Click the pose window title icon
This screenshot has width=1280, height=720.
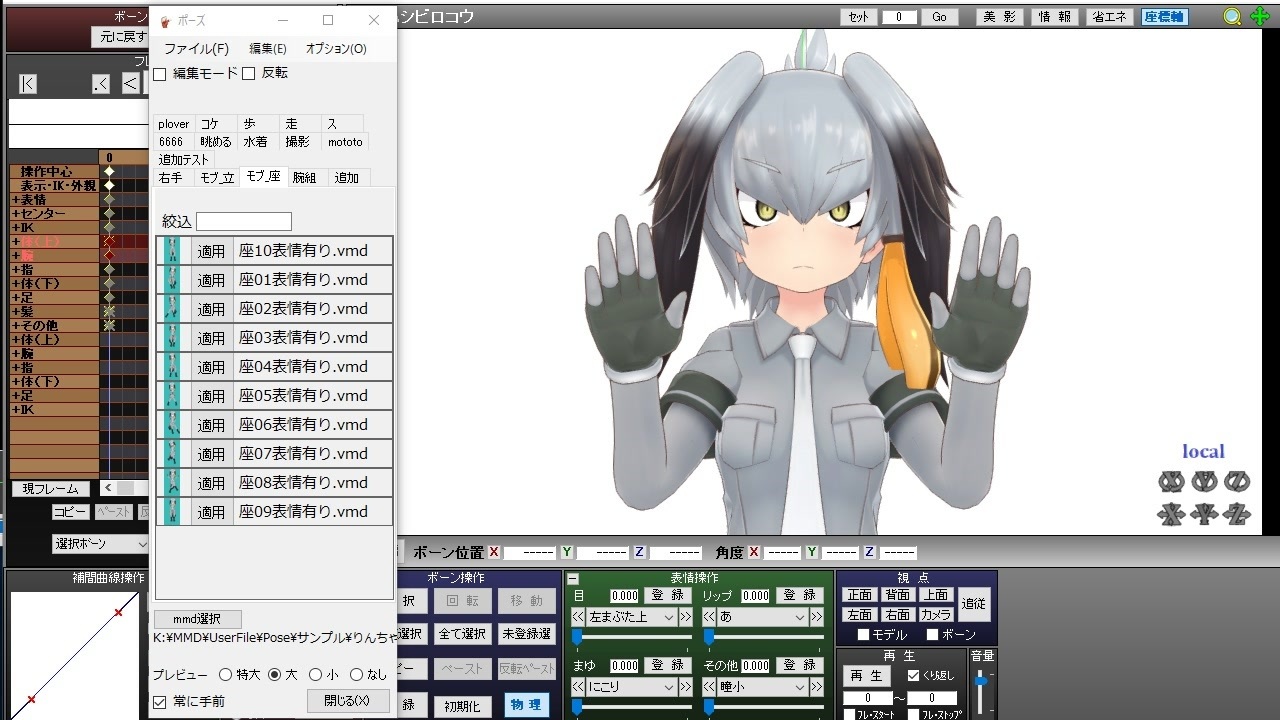(x=165, y=21)
